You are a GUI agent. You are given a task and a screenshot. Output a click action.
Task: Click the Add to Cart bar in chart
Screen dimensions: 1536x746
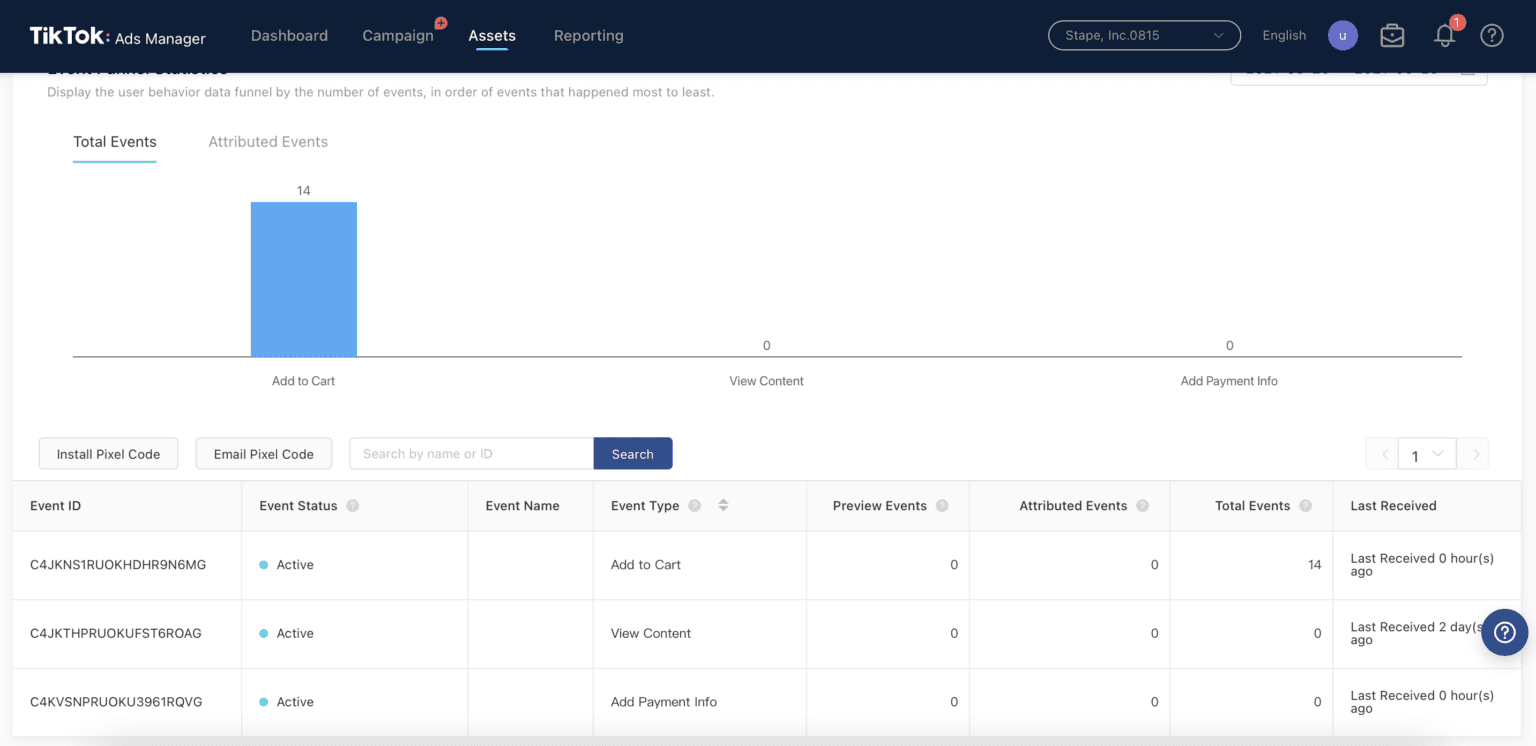click(x=304, y=279)
